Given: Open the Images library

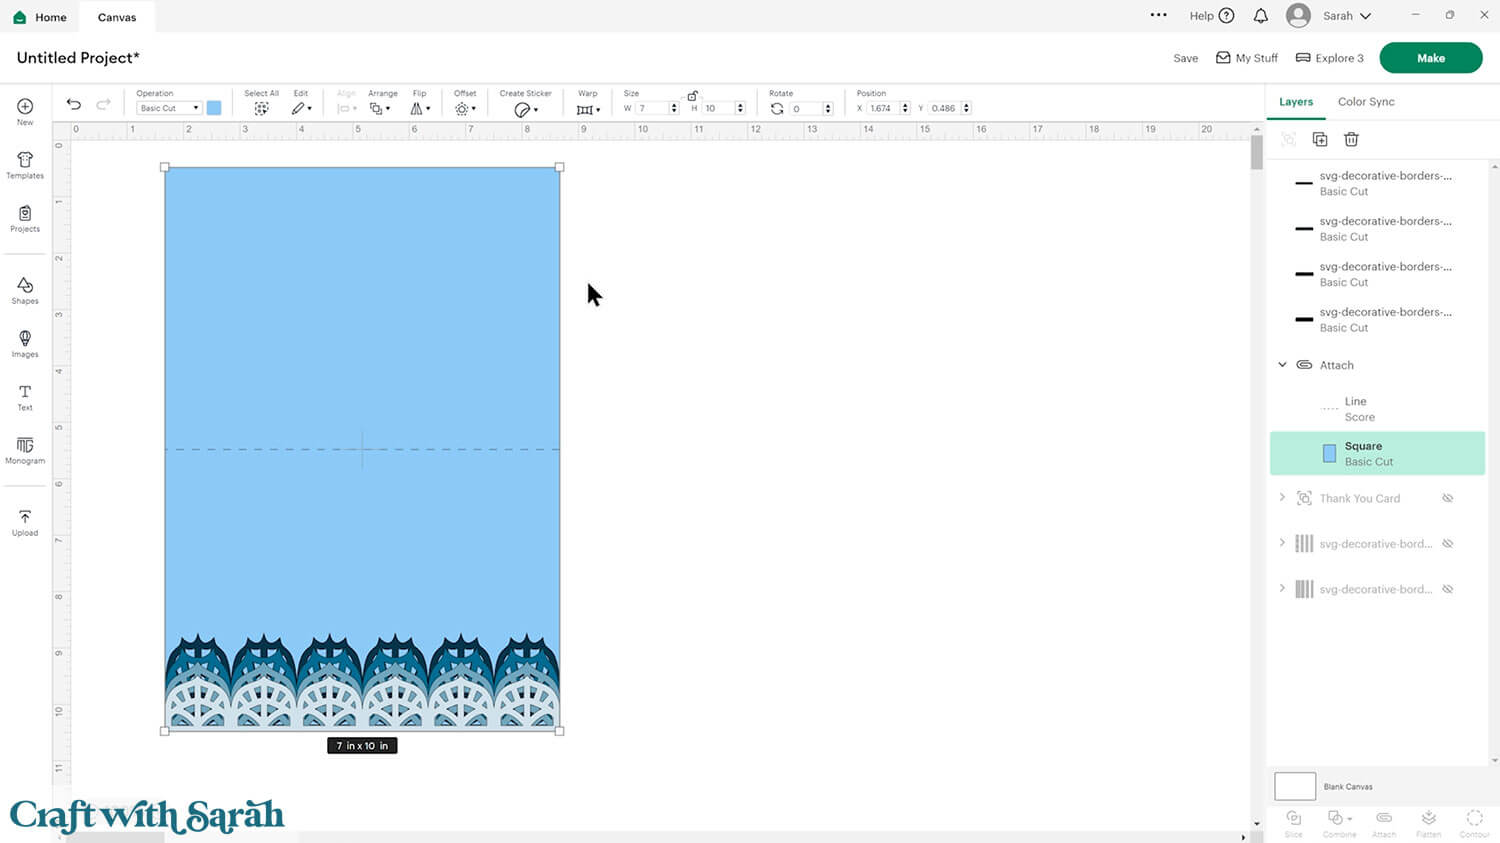Looking at the screenshot, I should [x=25, y=343].
